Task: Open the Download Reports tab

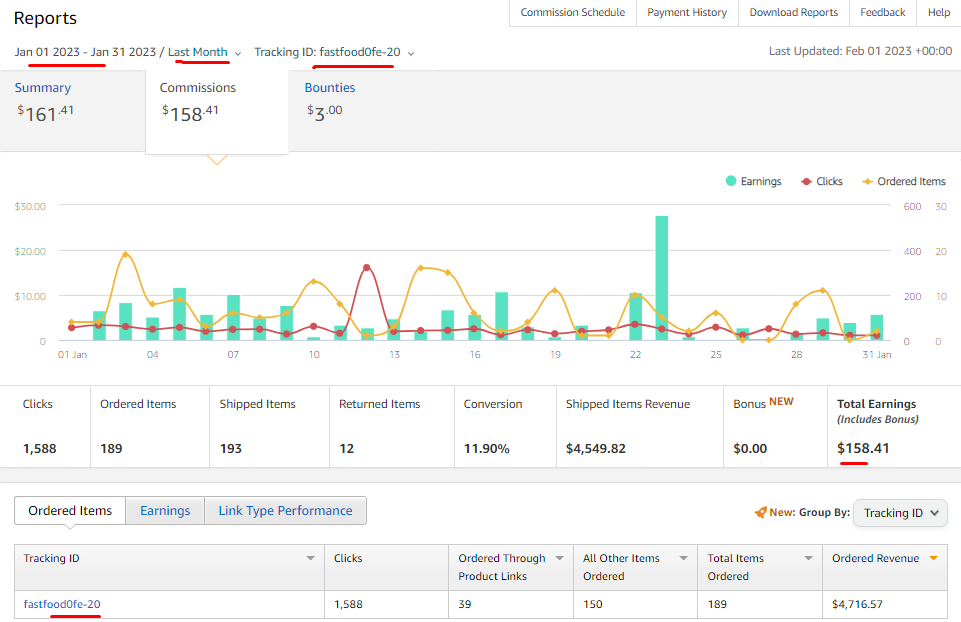Action: point(794,12)
